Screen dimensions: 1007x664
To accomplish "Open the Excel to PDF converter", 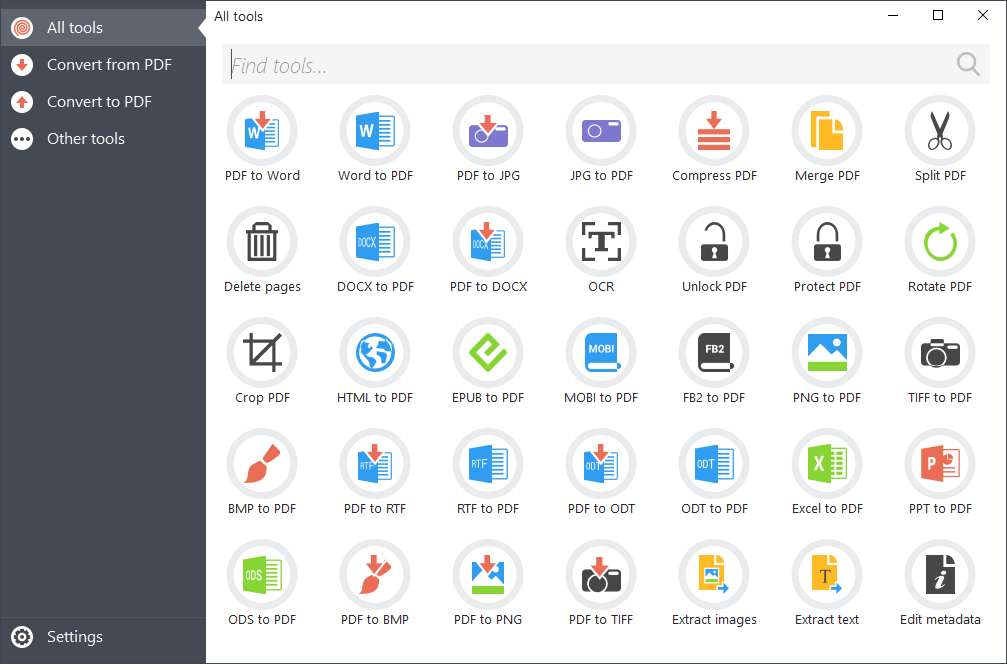I will 827,473.
